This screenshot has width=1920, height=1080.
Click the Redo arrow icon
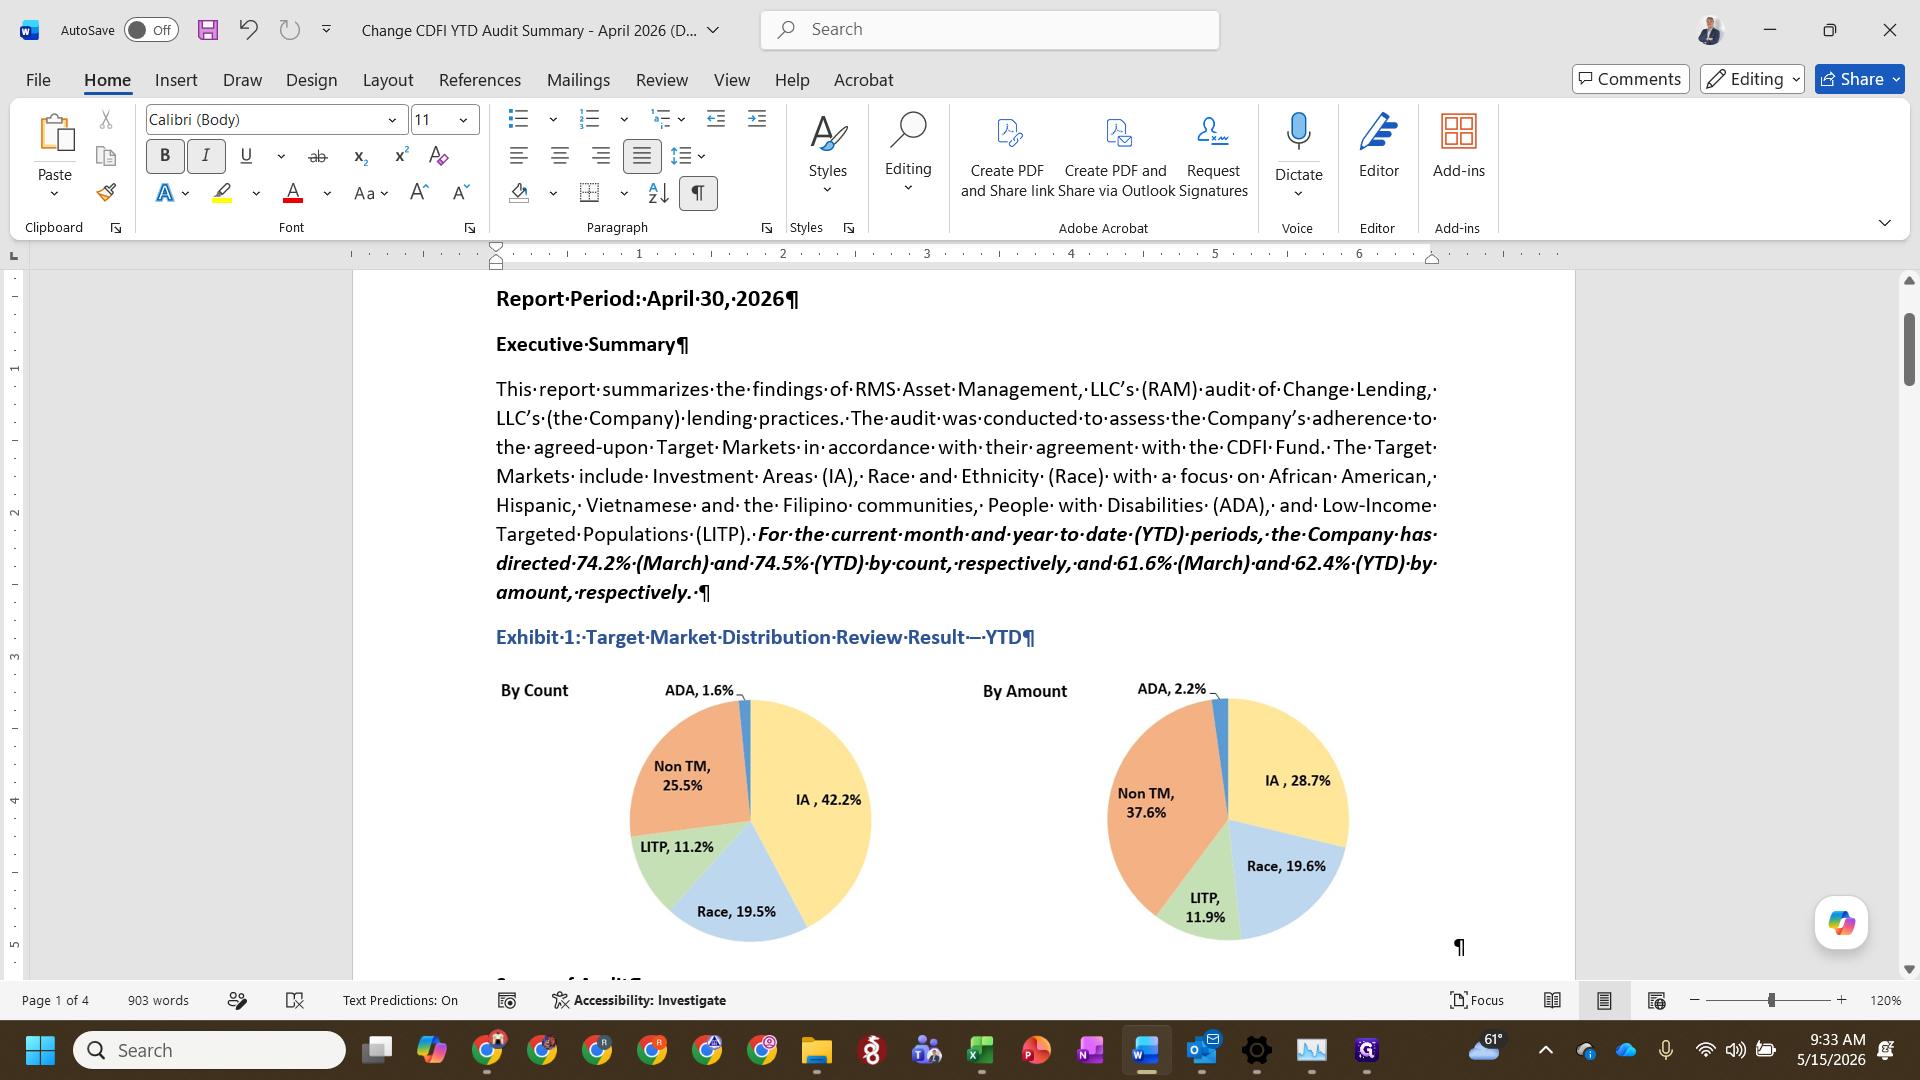coord(290,30)
